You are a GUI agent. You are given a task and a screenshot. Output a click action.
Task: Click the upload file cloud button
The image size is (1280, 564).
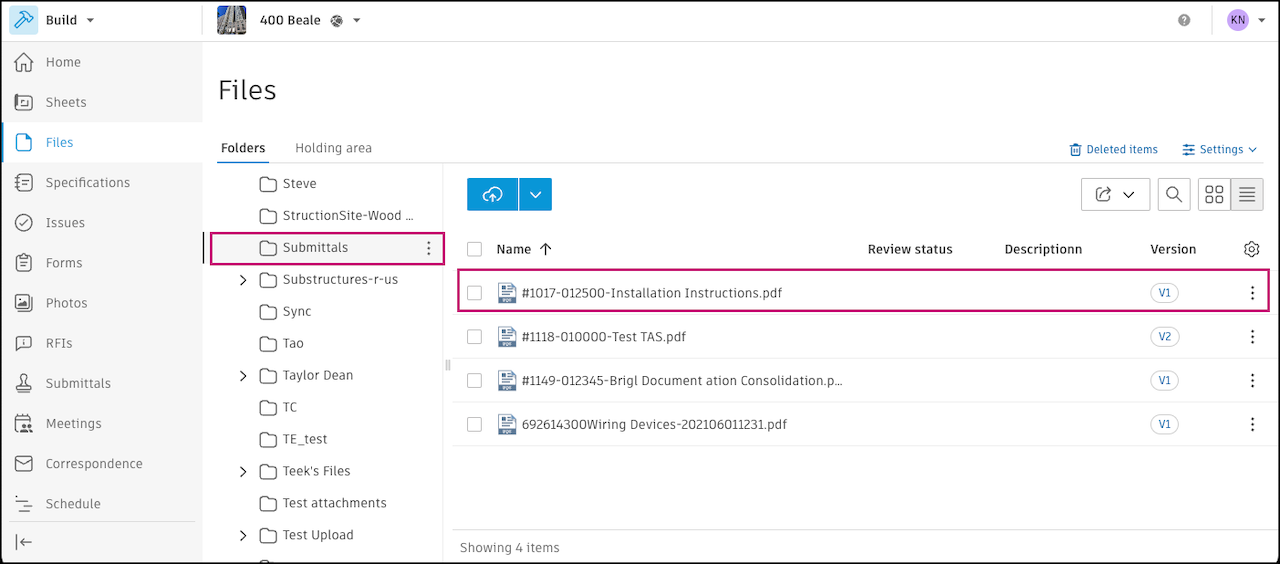[x=492, y=195]
